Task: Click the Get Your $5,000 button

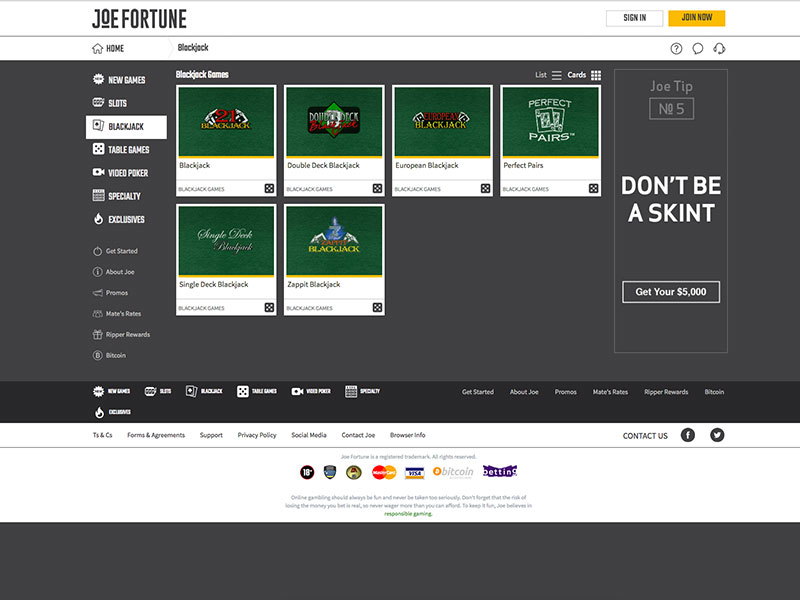Action: pos(673,292)
